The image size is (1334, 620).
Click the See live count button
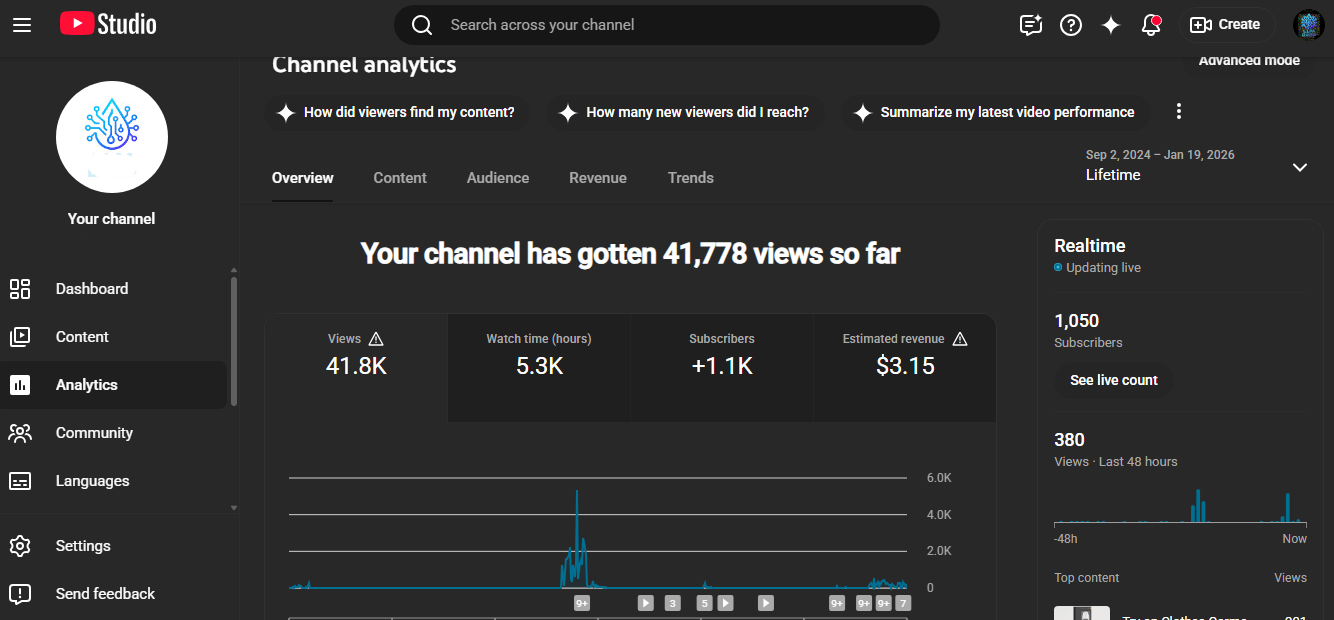(1113, 380)
